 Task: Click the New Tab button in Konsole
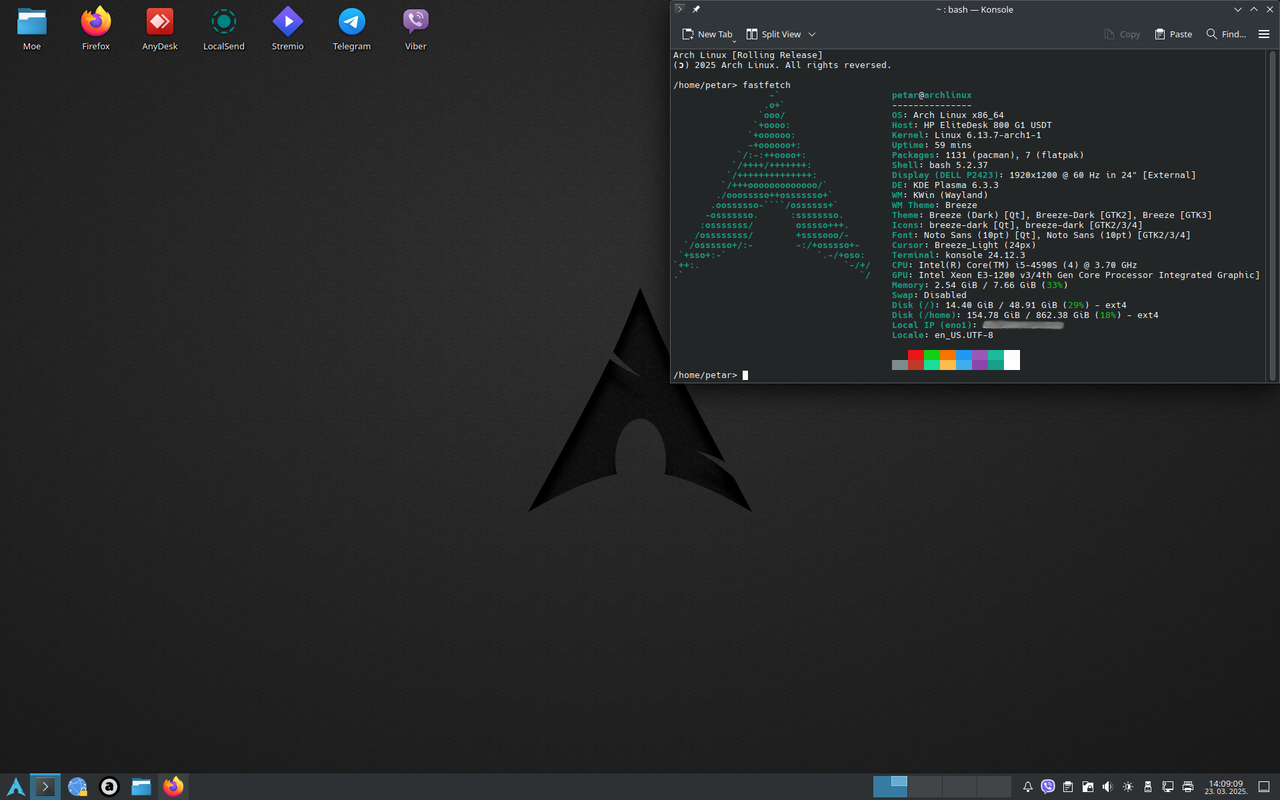pyautogui.click(x=708, y=34)
